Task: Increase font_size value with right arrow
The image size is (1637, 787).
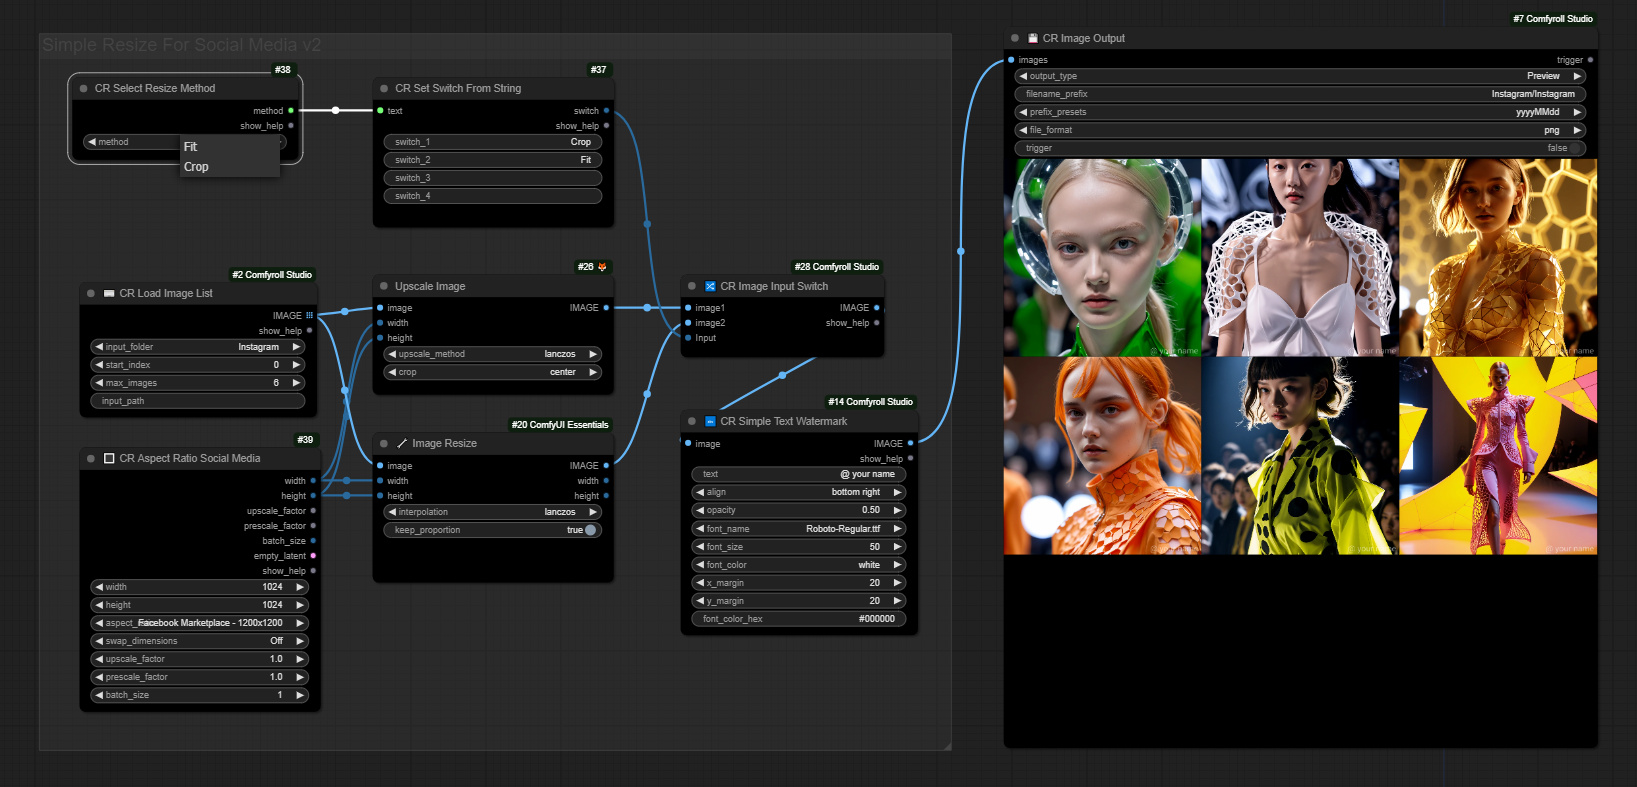Action: [898, 547]
